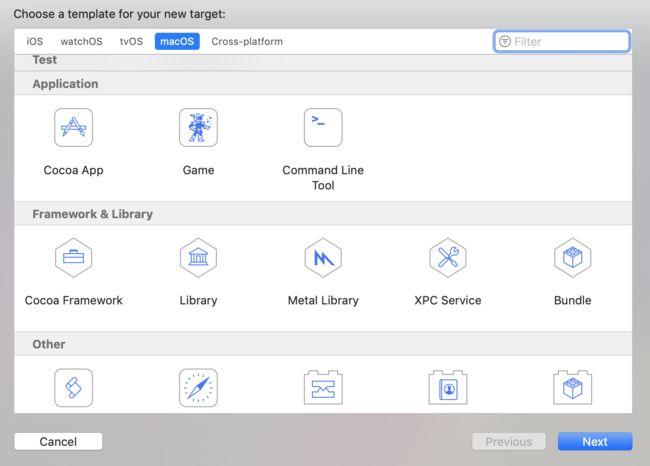Select the Library template icon
The width and height of the screenshot is (650, 466).
pyautogui.click(x=198, y=257)
